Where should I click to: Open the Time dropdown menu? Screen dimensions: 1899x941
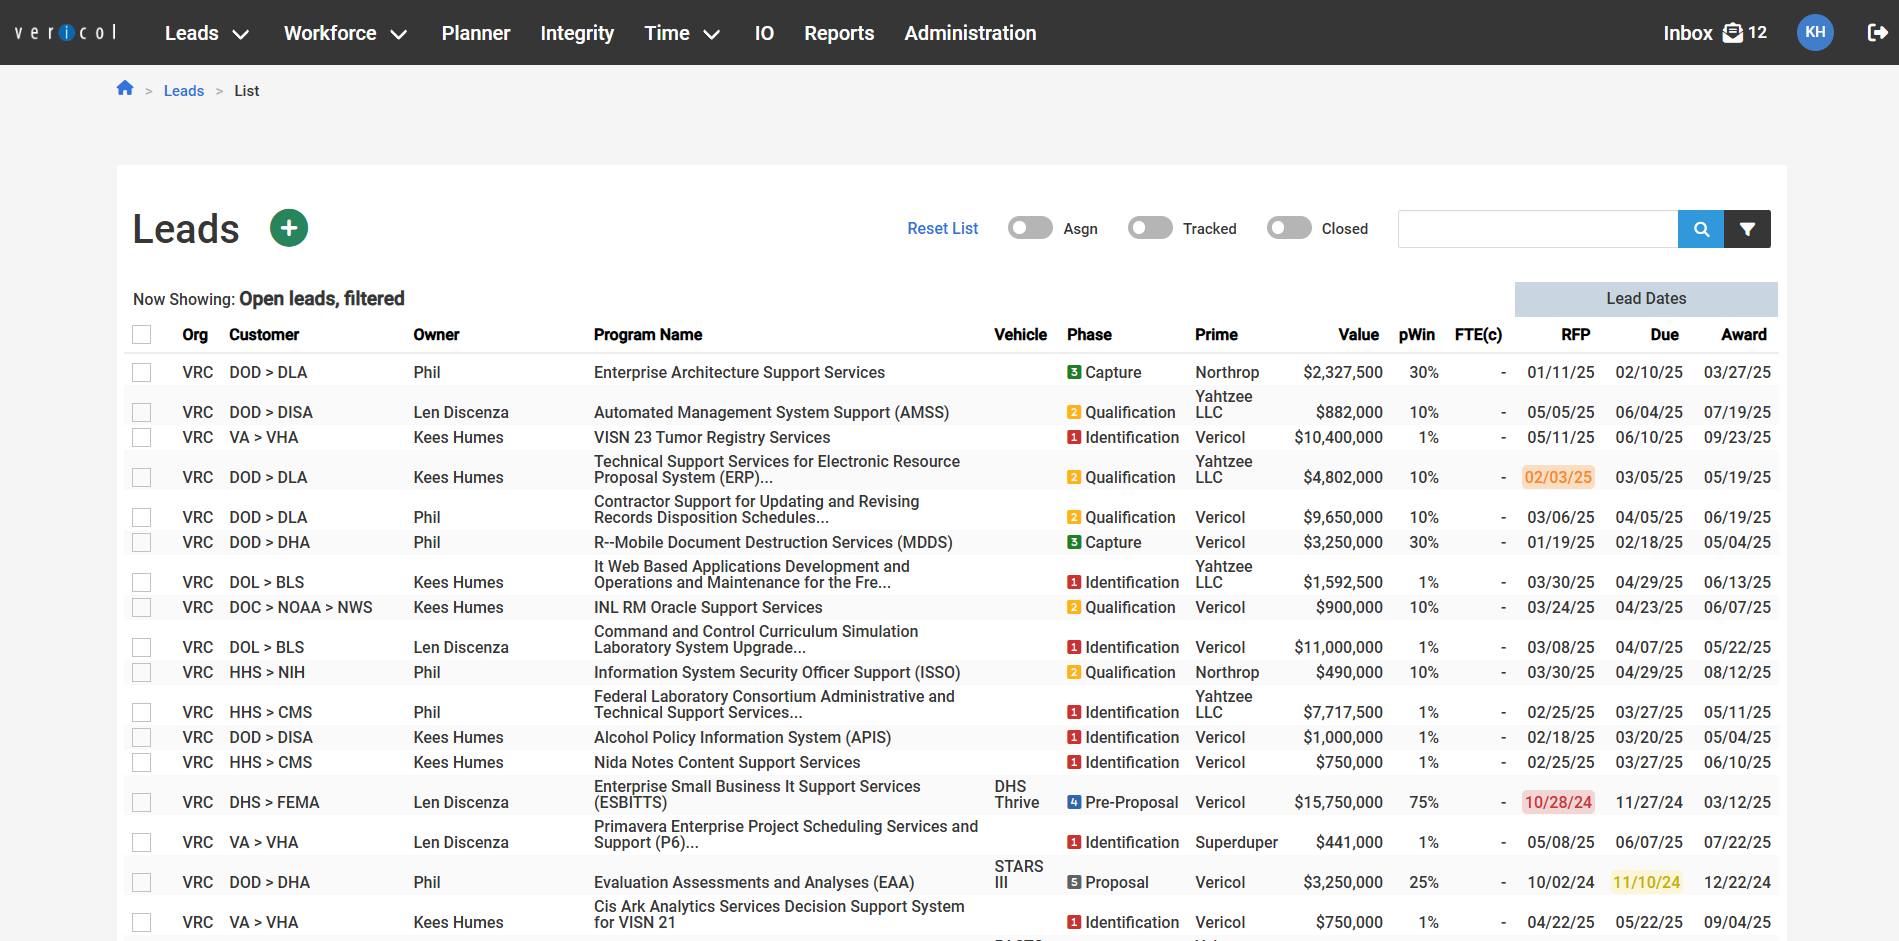[x=682, y=33]
